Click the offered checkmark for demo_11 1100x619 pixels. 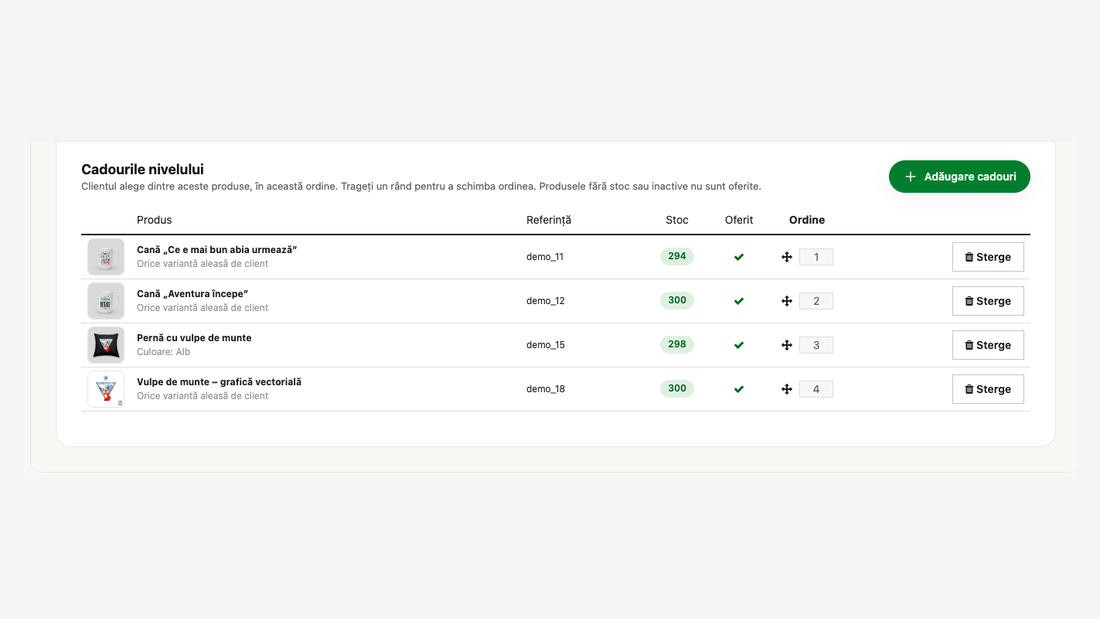739,257
